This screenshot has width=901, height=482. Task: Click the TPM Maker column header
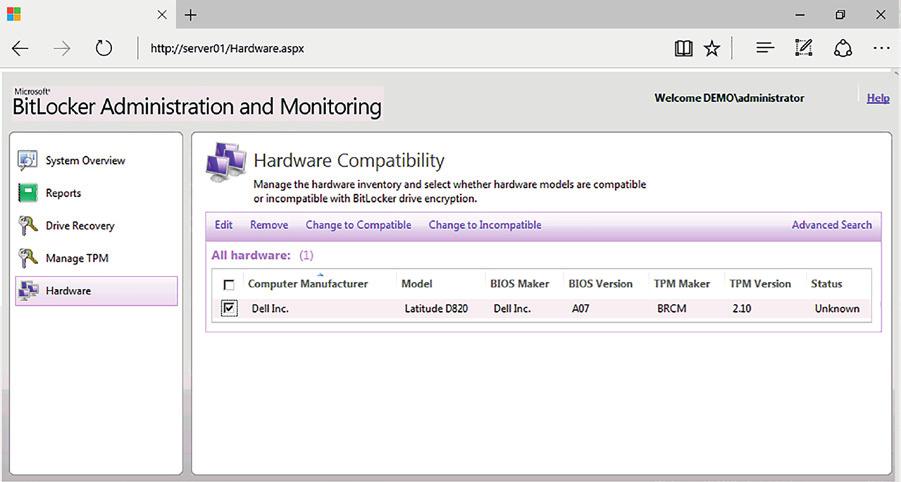(681, 283)
